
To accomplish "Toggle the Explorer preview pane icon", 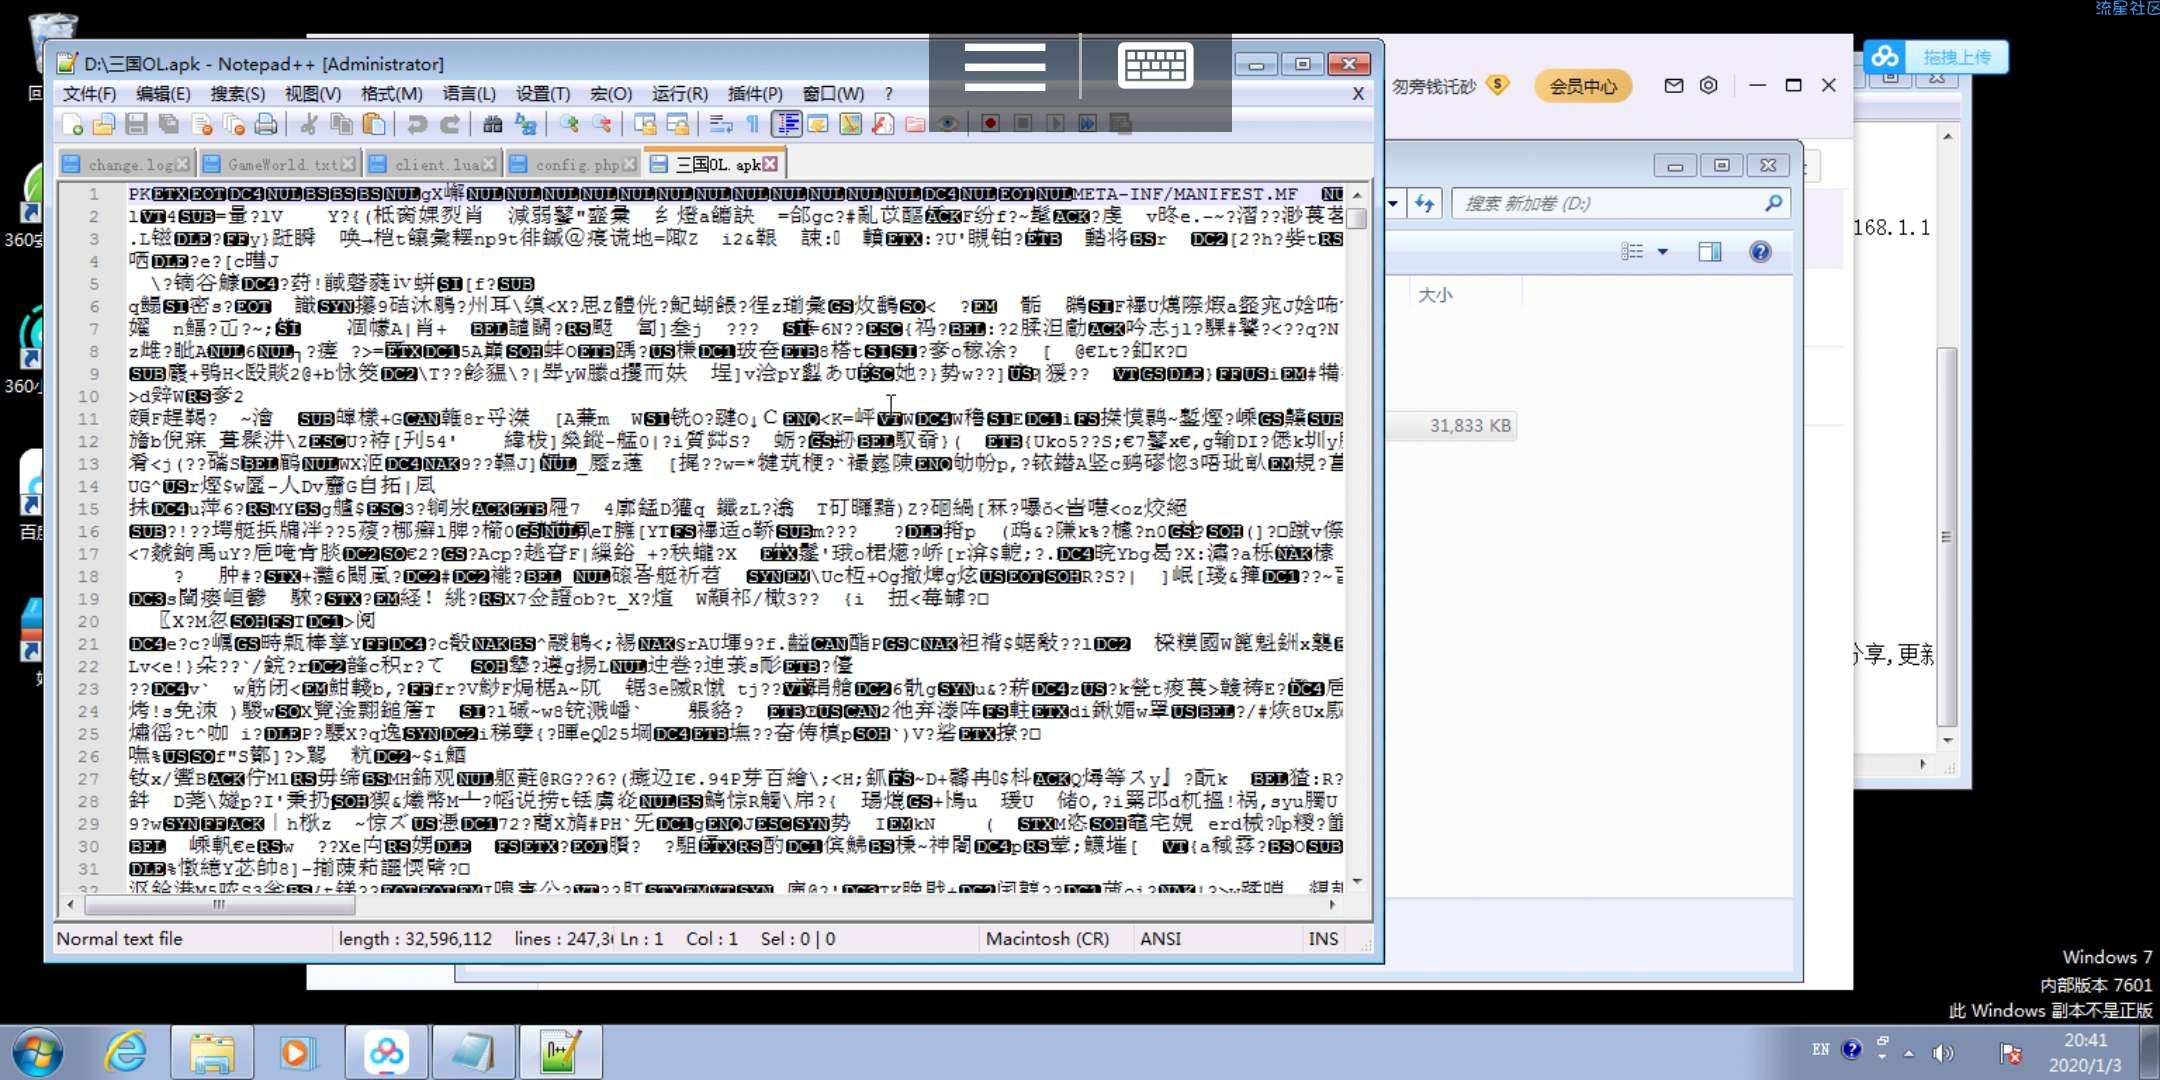I will [x=1710, y=252].
